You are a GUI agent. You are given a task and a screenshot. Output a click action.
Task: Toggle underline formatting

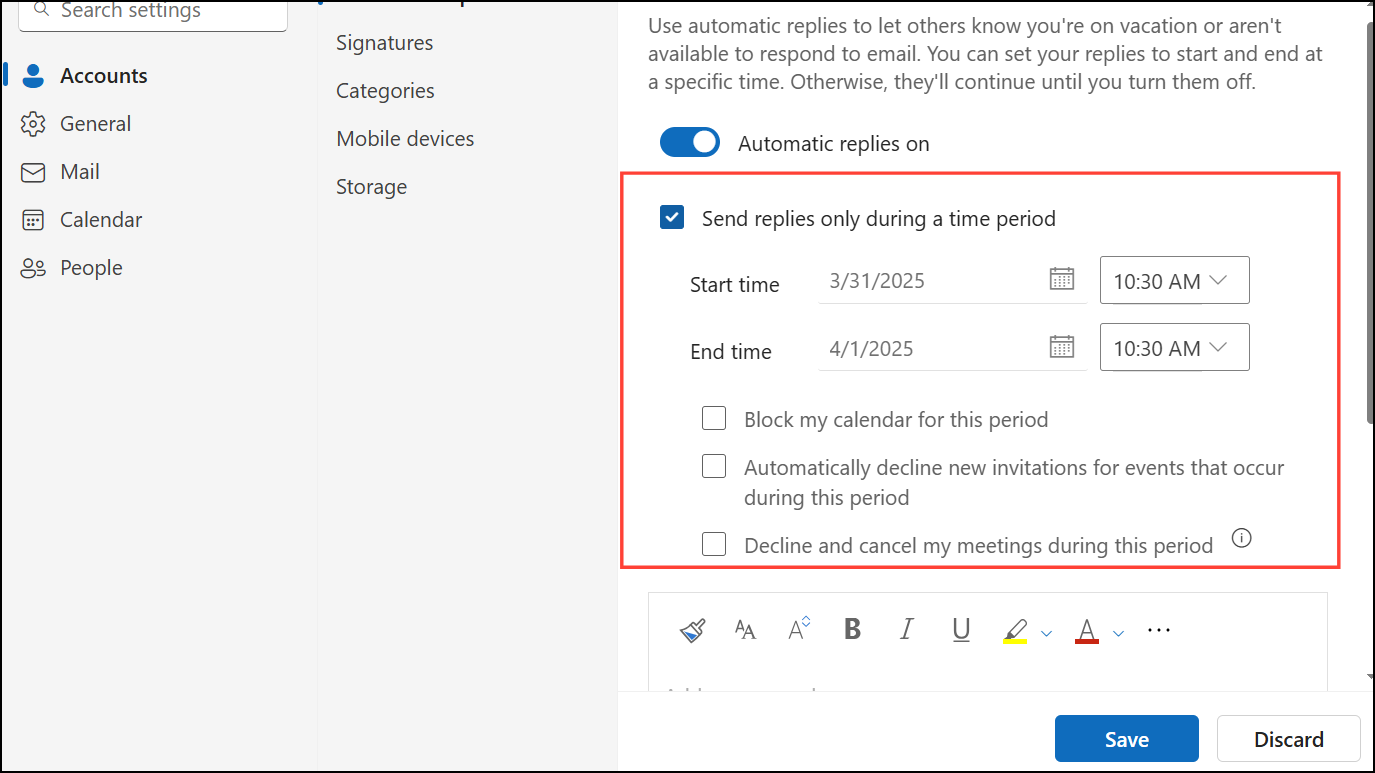coord(961,629)
